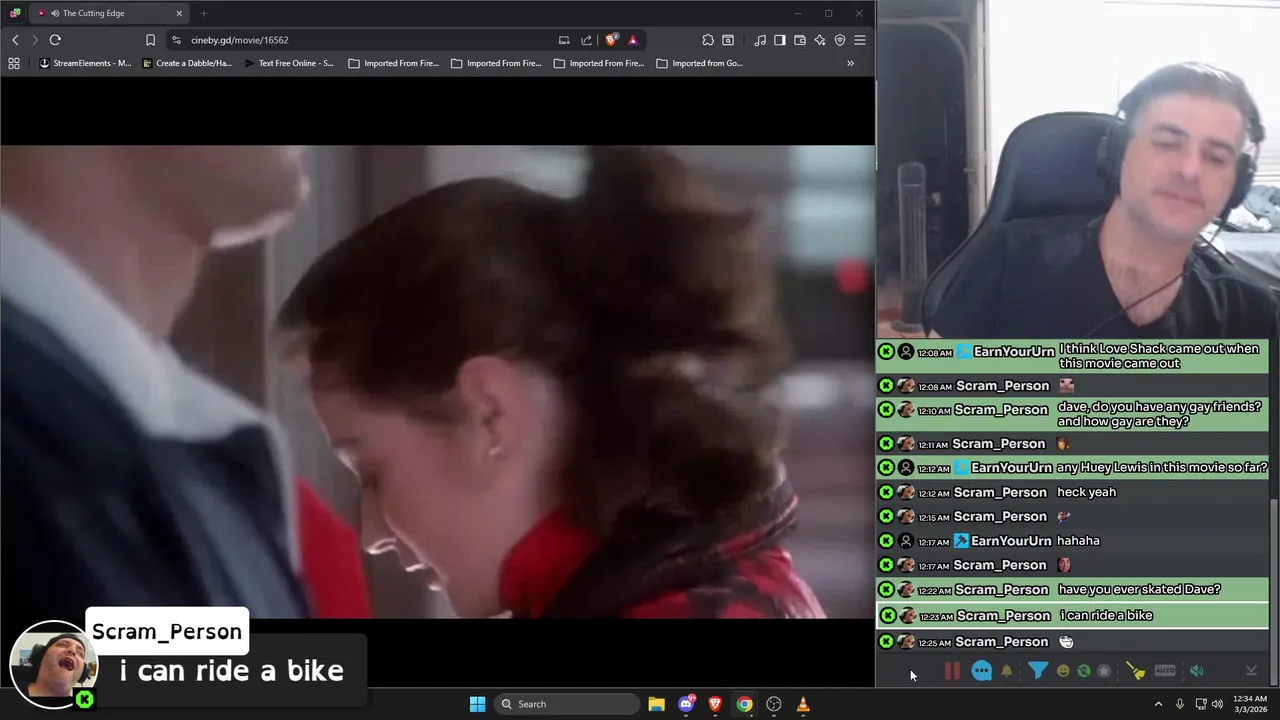This screenshot has width=1280, height=720.
Task: Show hidden bookmarks with double chevron
Action: (x=850, y=63)
